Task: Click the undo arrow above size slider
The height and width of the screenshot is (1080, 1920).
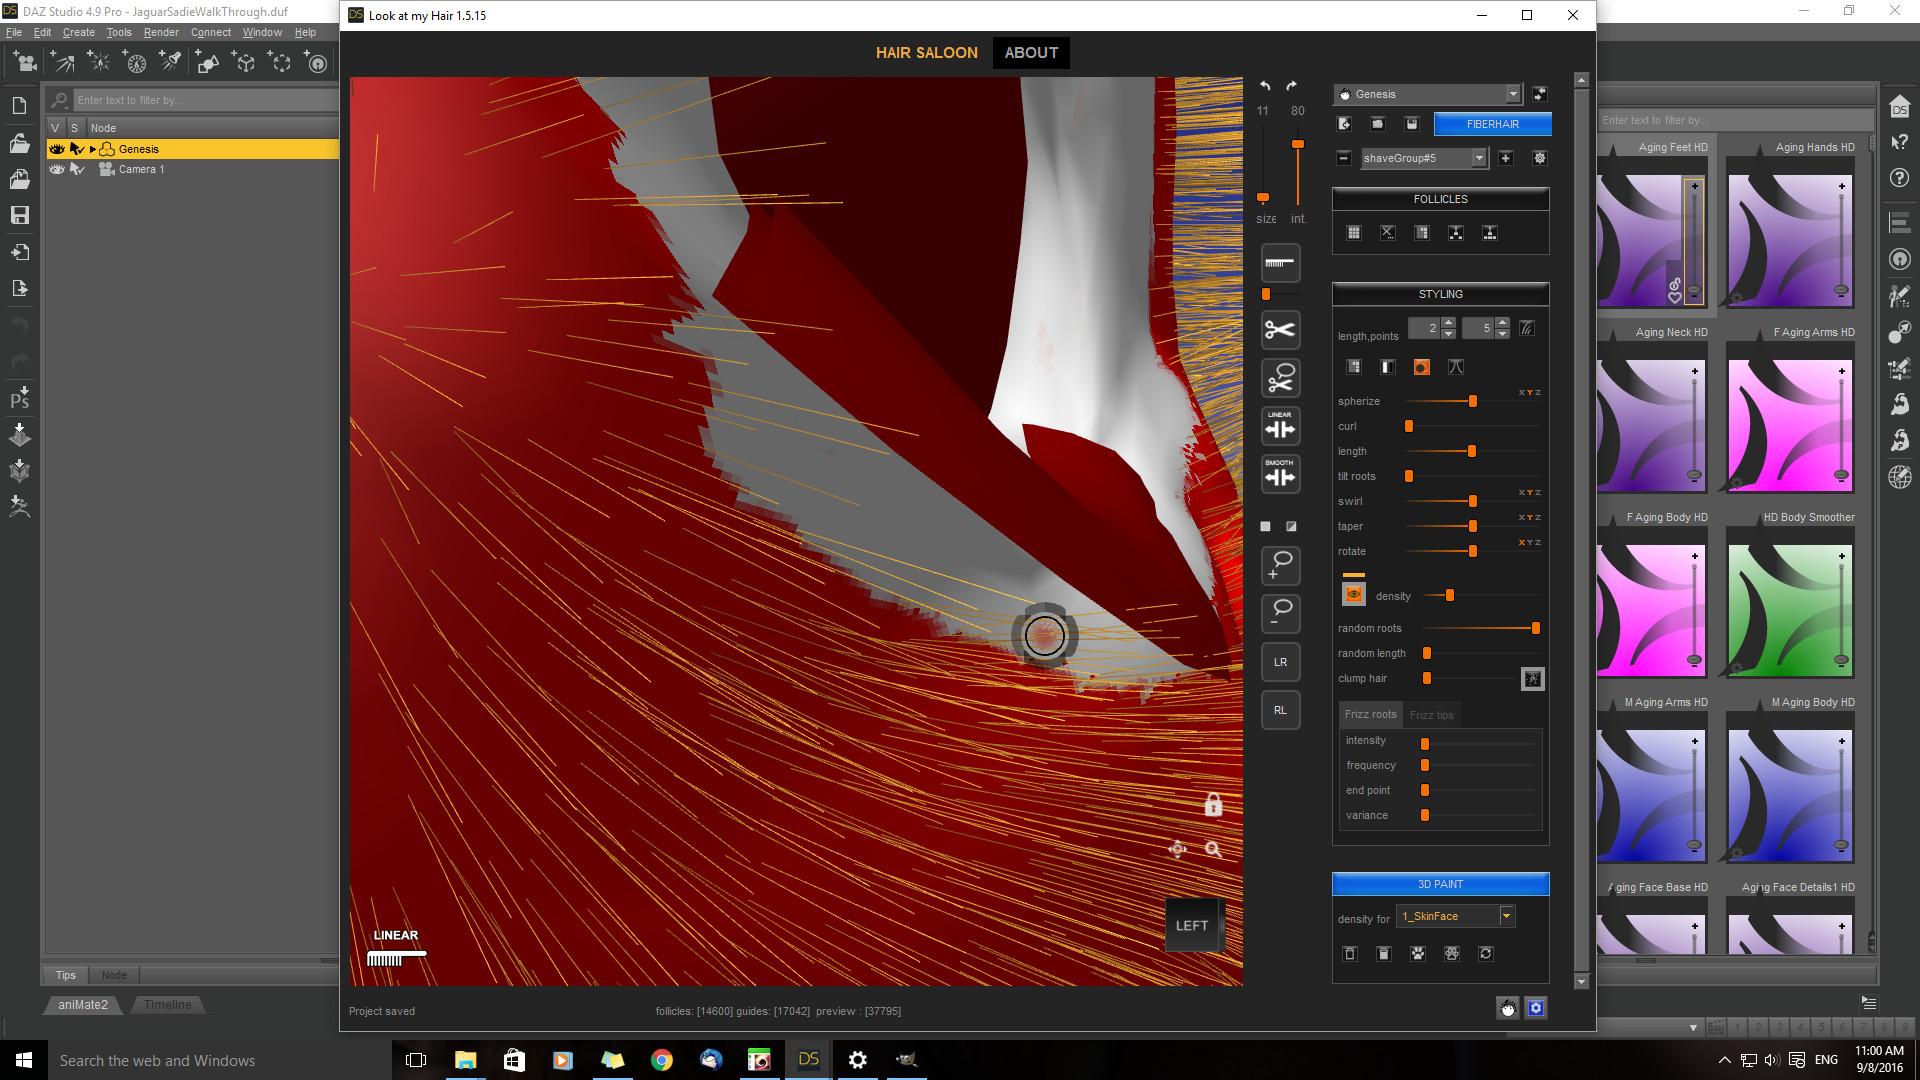Action: coord(1265,86)
